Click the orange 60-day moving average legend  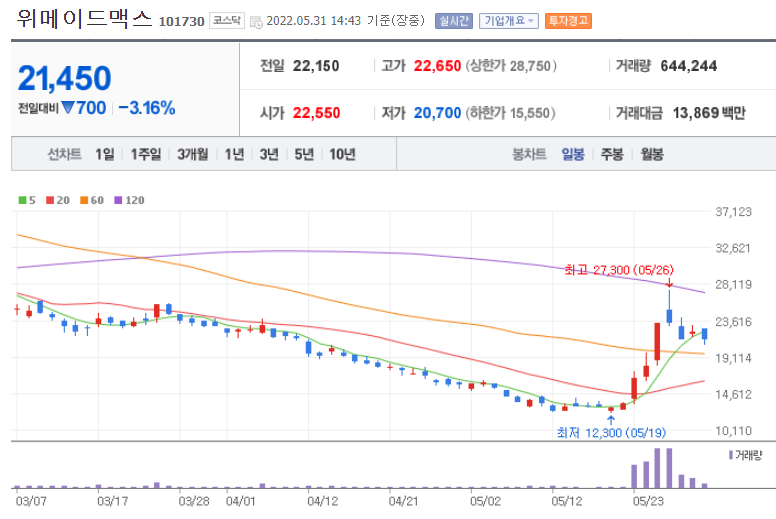click(92, 200)
